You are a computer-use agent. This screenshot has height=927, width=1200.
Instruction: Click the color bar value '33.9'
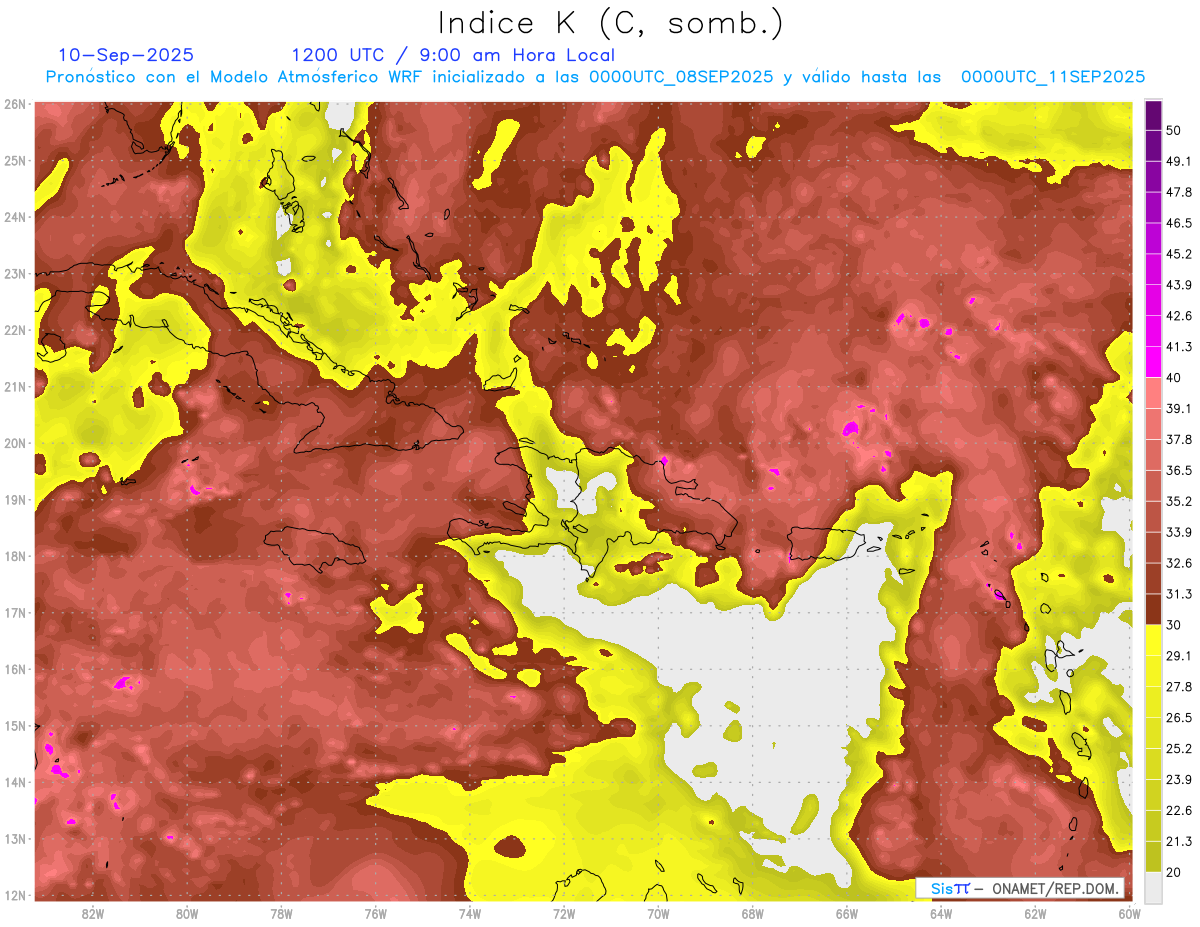(x=1178, y=532)
